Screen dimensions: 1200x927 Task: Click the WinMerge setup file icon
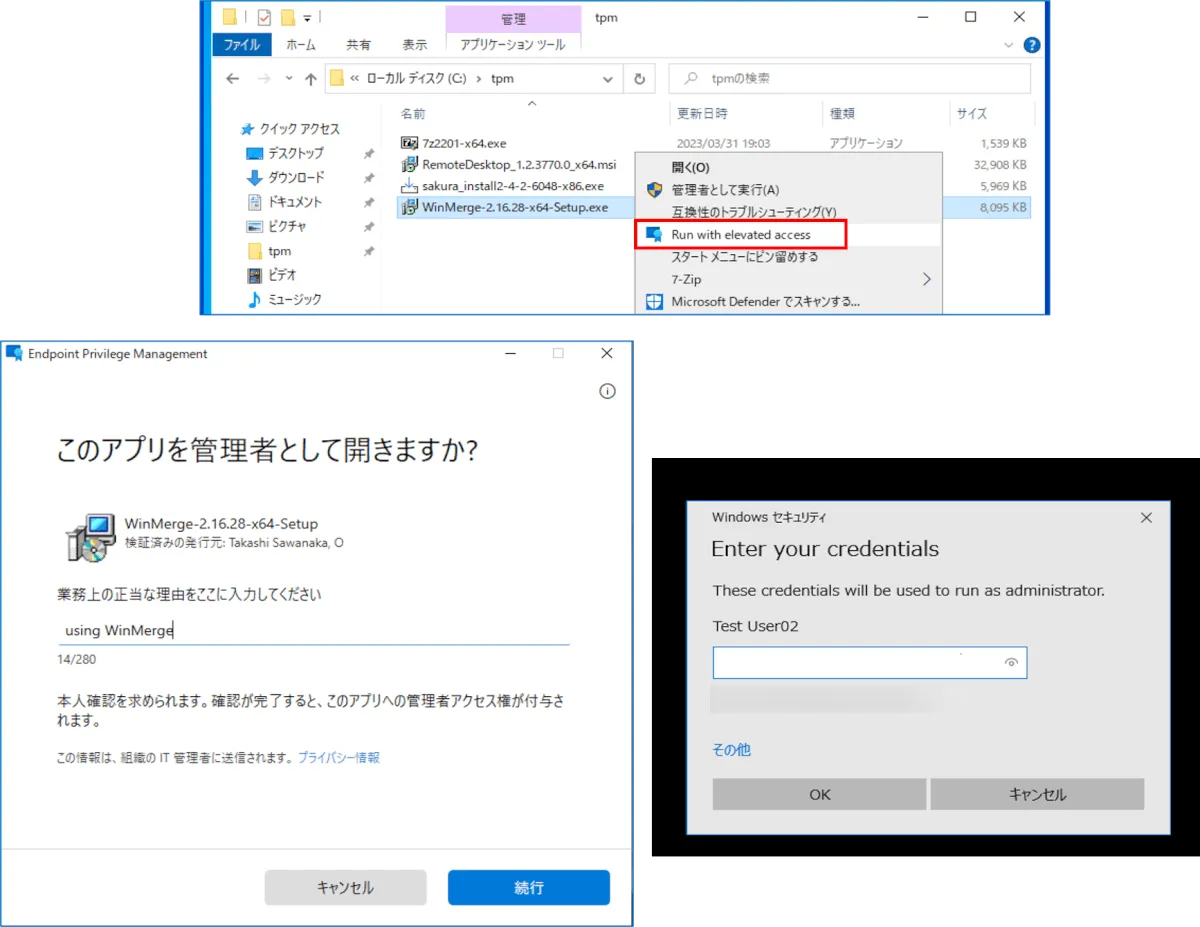pos(409,208)
